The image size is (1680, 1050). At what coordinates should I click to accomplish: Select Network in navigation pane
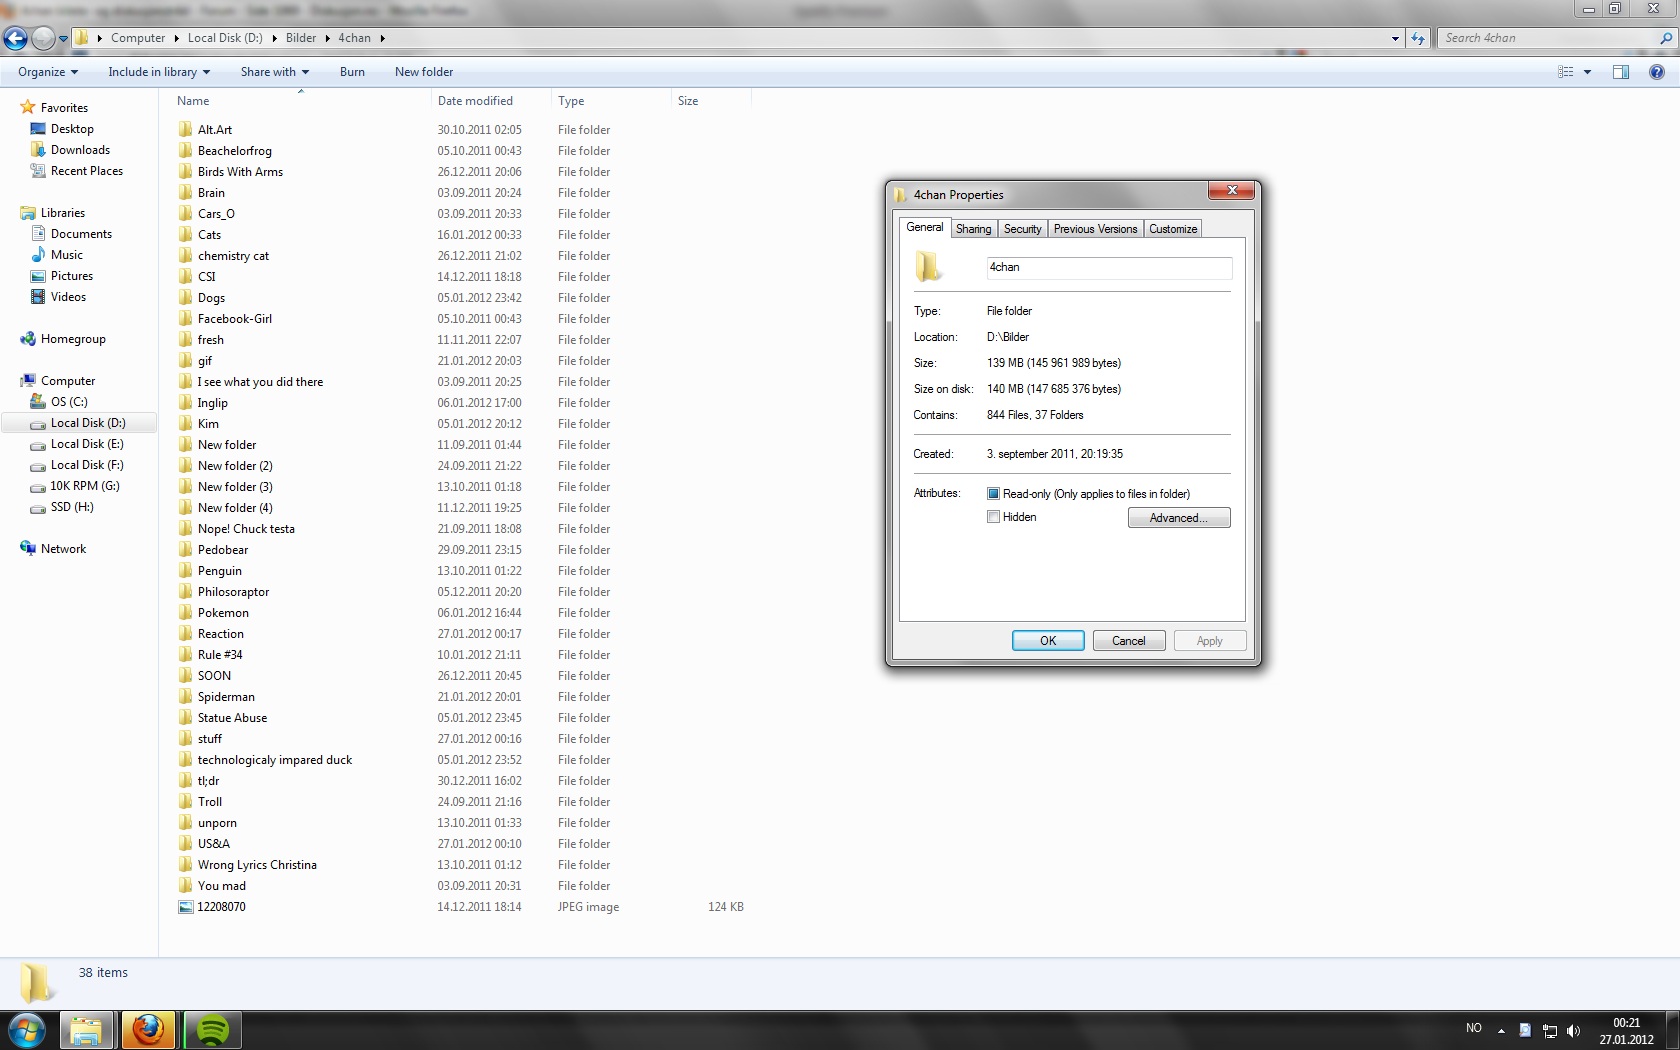pos(63,549)
